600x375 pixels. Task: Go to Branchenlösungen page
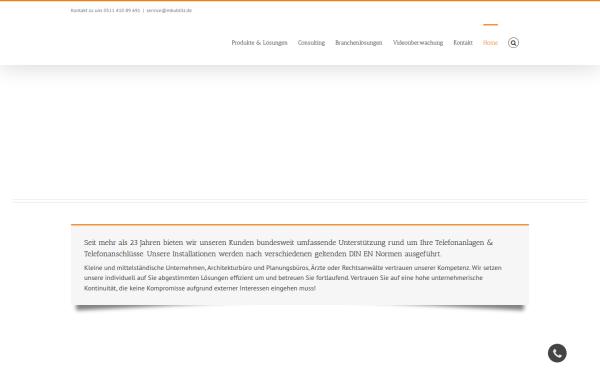[359, 43]
